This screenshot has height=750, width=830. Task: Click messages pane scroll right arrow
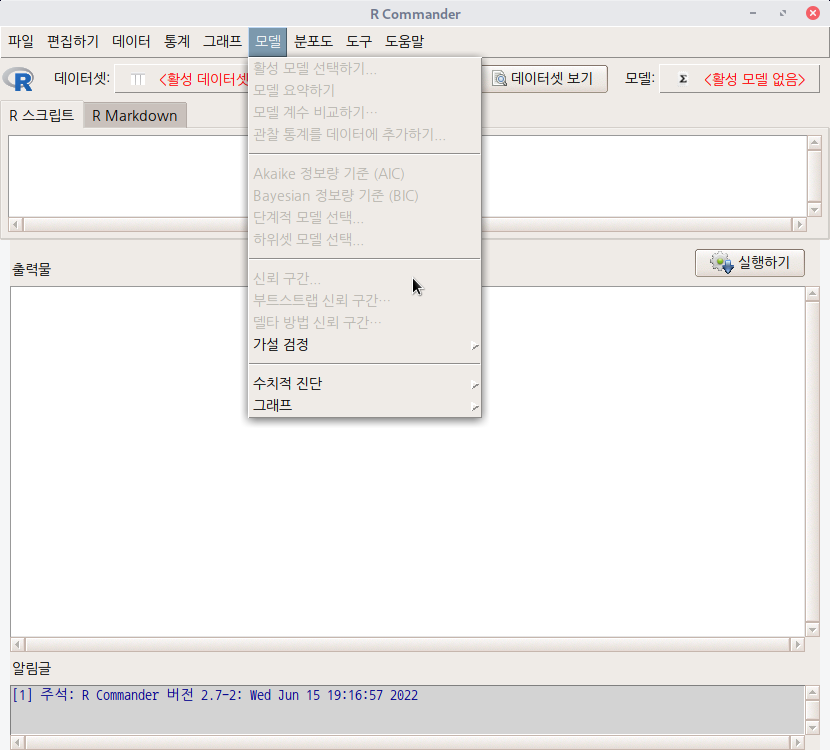click(x=797, y=742)
